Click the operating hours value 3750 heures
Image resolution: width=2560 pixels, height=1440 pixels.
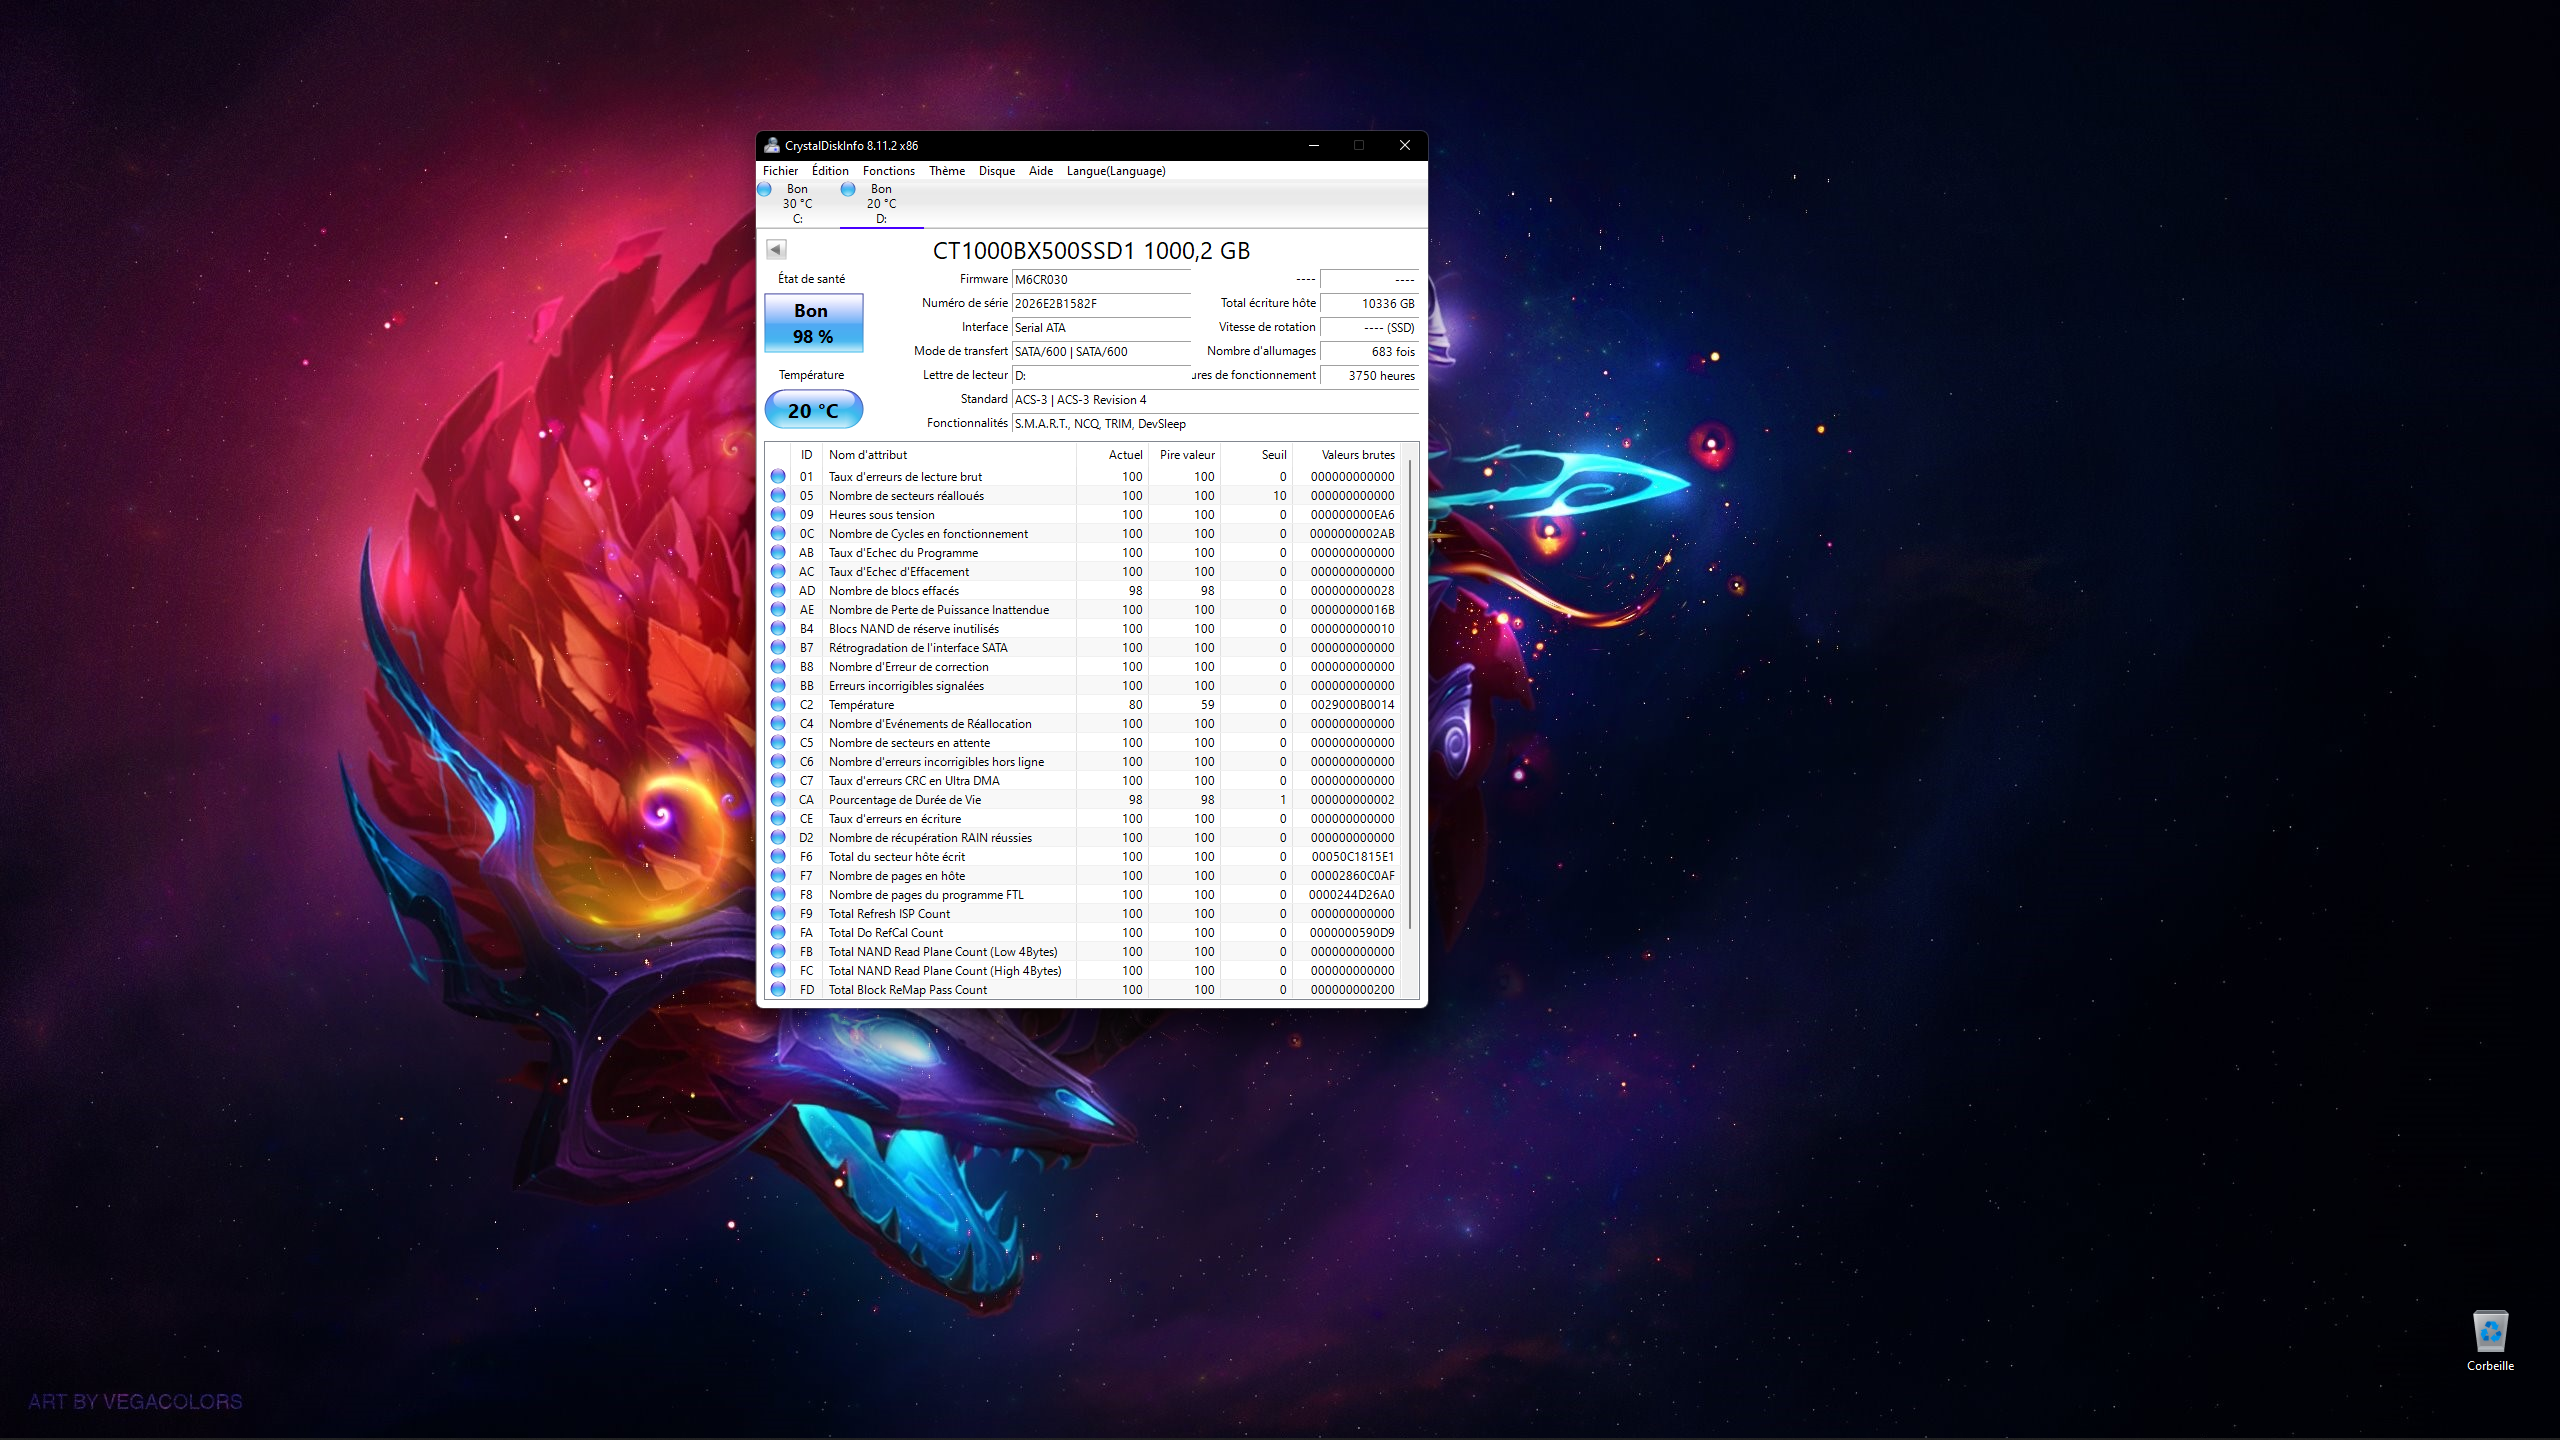pos(1369,375)
